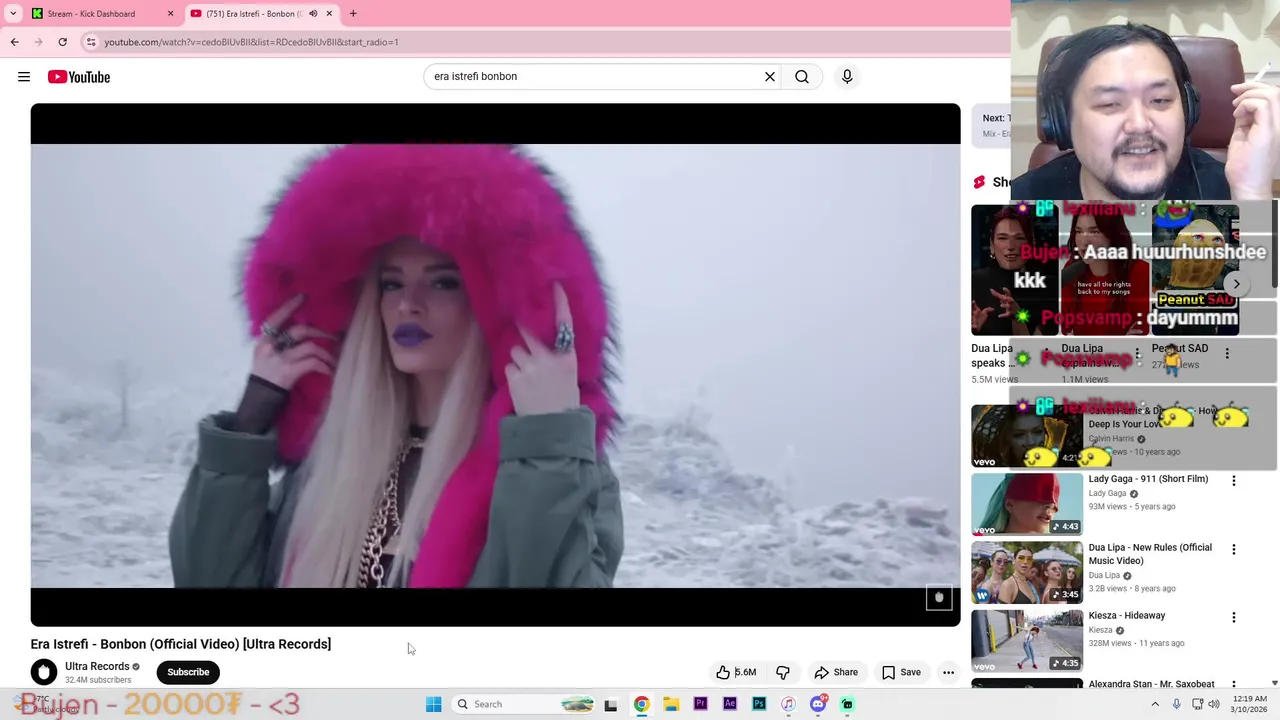Image resolution: width=1280 pixels, height=720 pixels.
Task: Dislike the Bonbon video
Action: pyautogui.click(x=783, y=672)
